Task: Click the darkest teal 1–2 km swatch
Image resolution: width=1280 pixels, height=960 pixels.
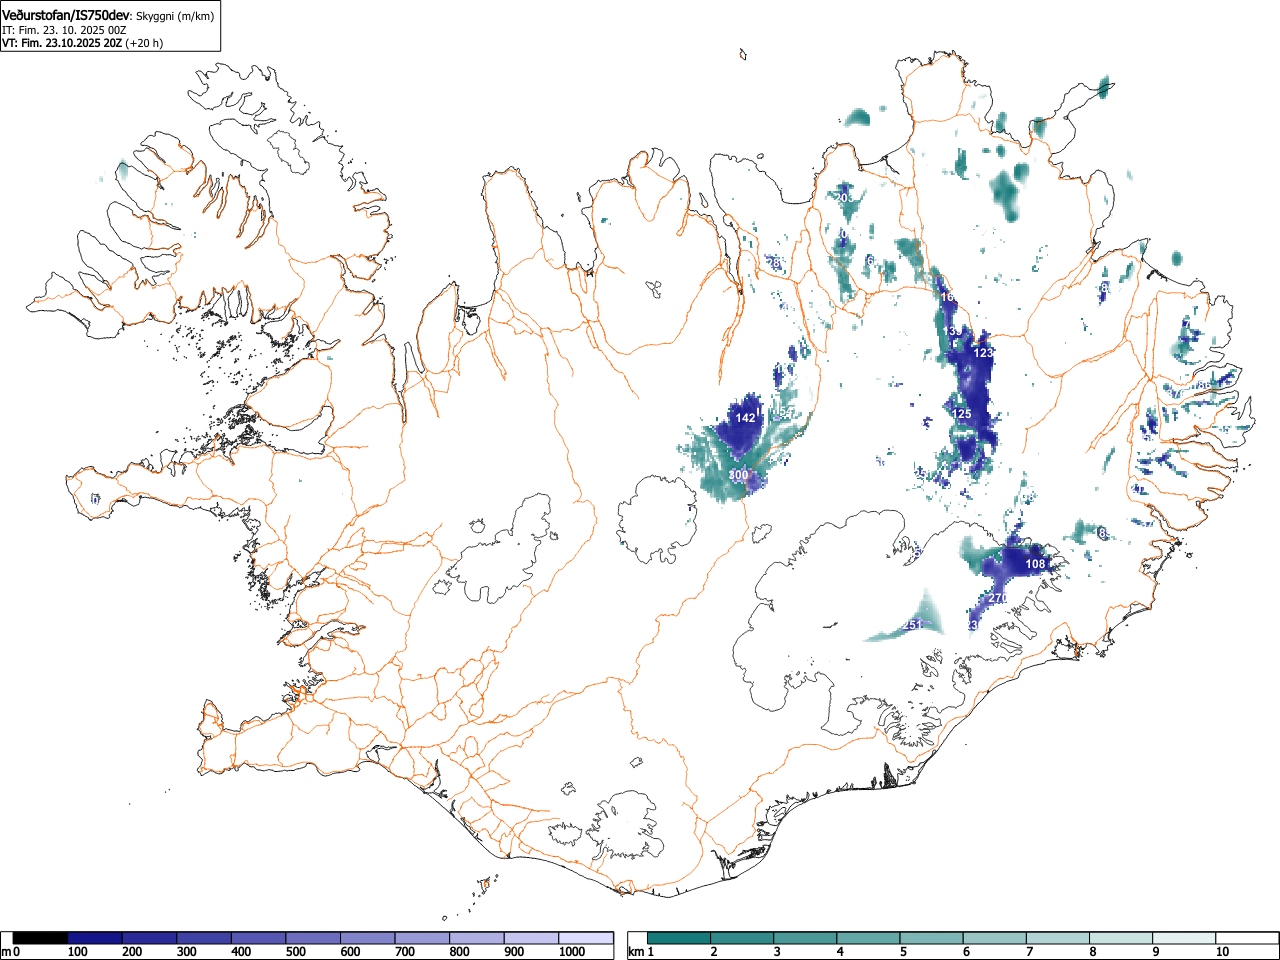Action: pyautogui.click(x=680, y=938)
